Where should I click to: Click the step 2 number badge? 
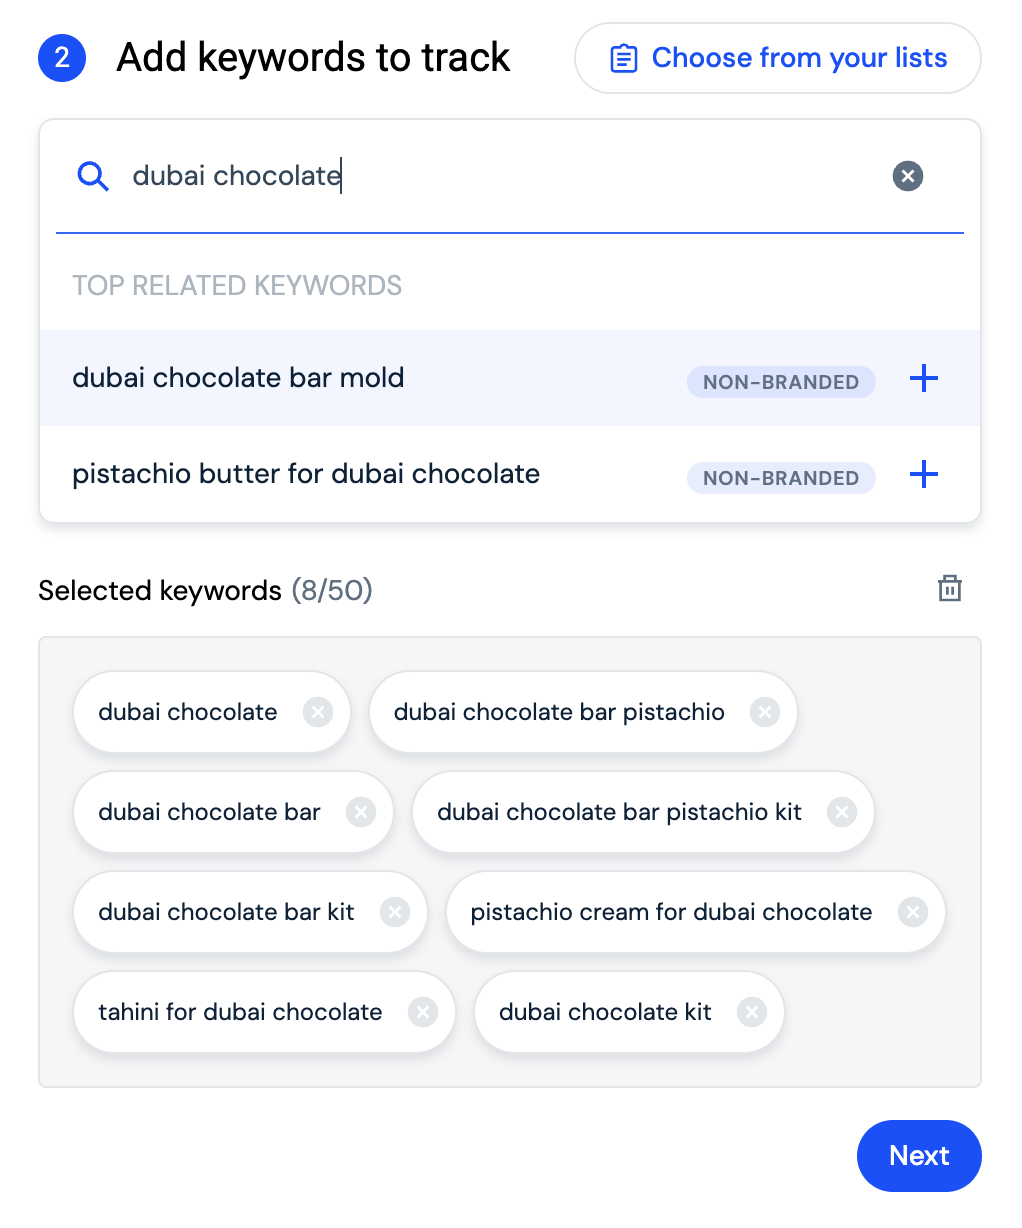point(62,58)
